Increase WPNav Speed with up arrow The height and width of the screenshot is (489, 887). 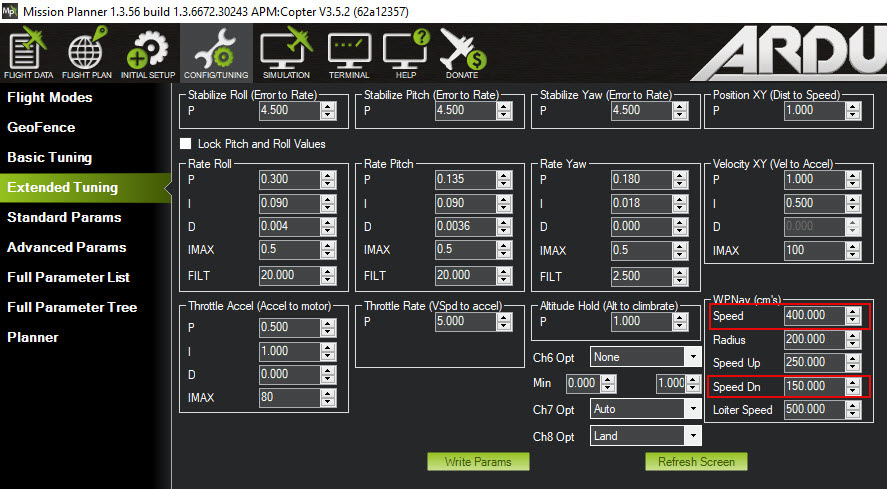852,312
